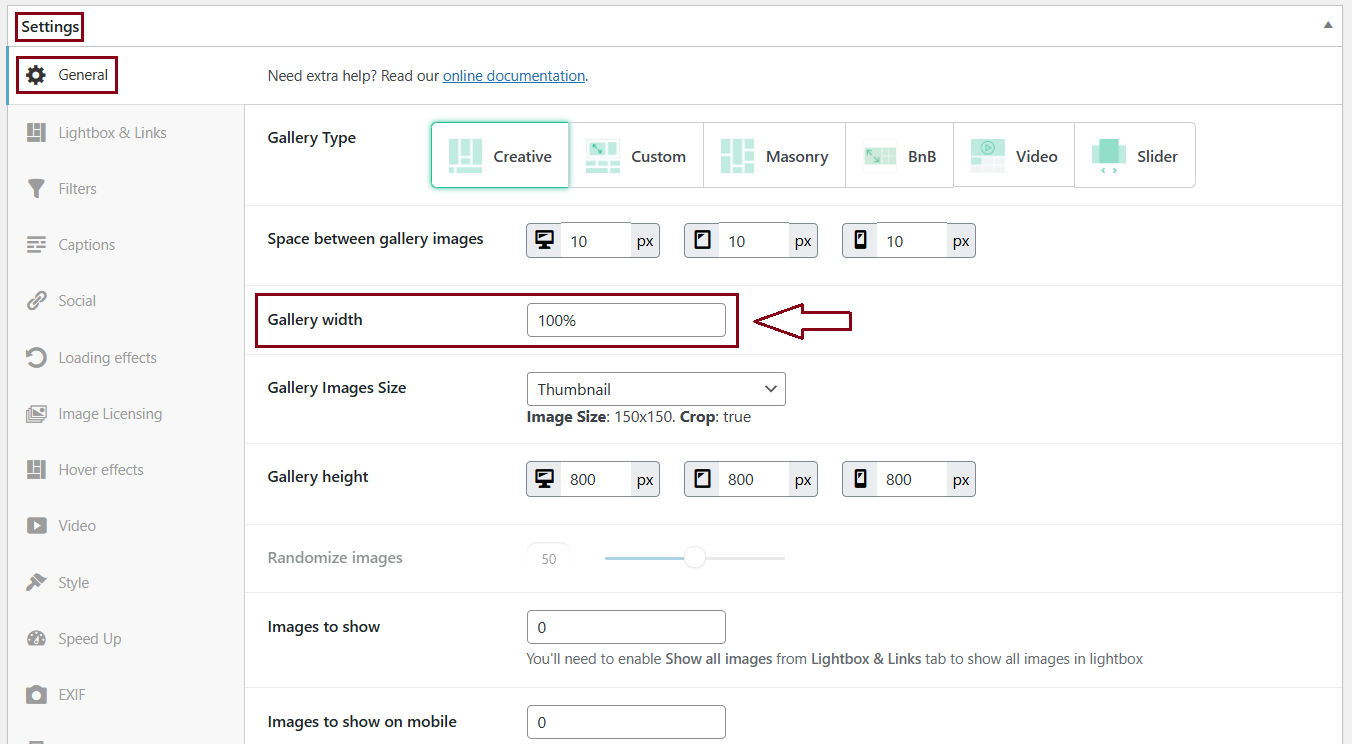This screenshot has height=744, width=1352.
Task: Click the Filters funnel icon
Action: click(37, 189)
